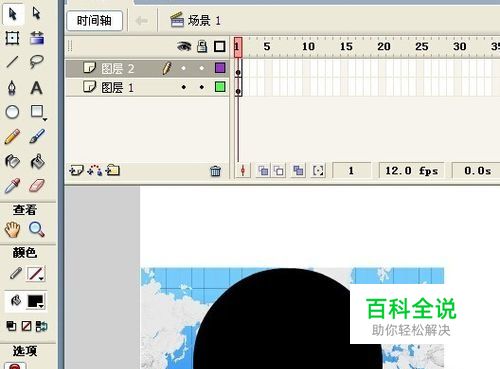Click keyframe in 图层 2 frame 1

(x=238, y=68)
